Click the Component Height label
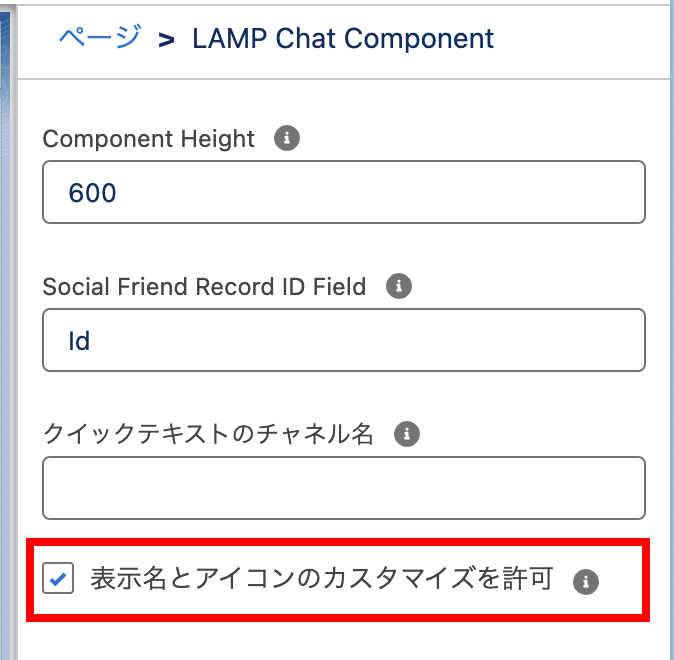The height and width of the screenshot is (660, 674). [x=149, y=139]
